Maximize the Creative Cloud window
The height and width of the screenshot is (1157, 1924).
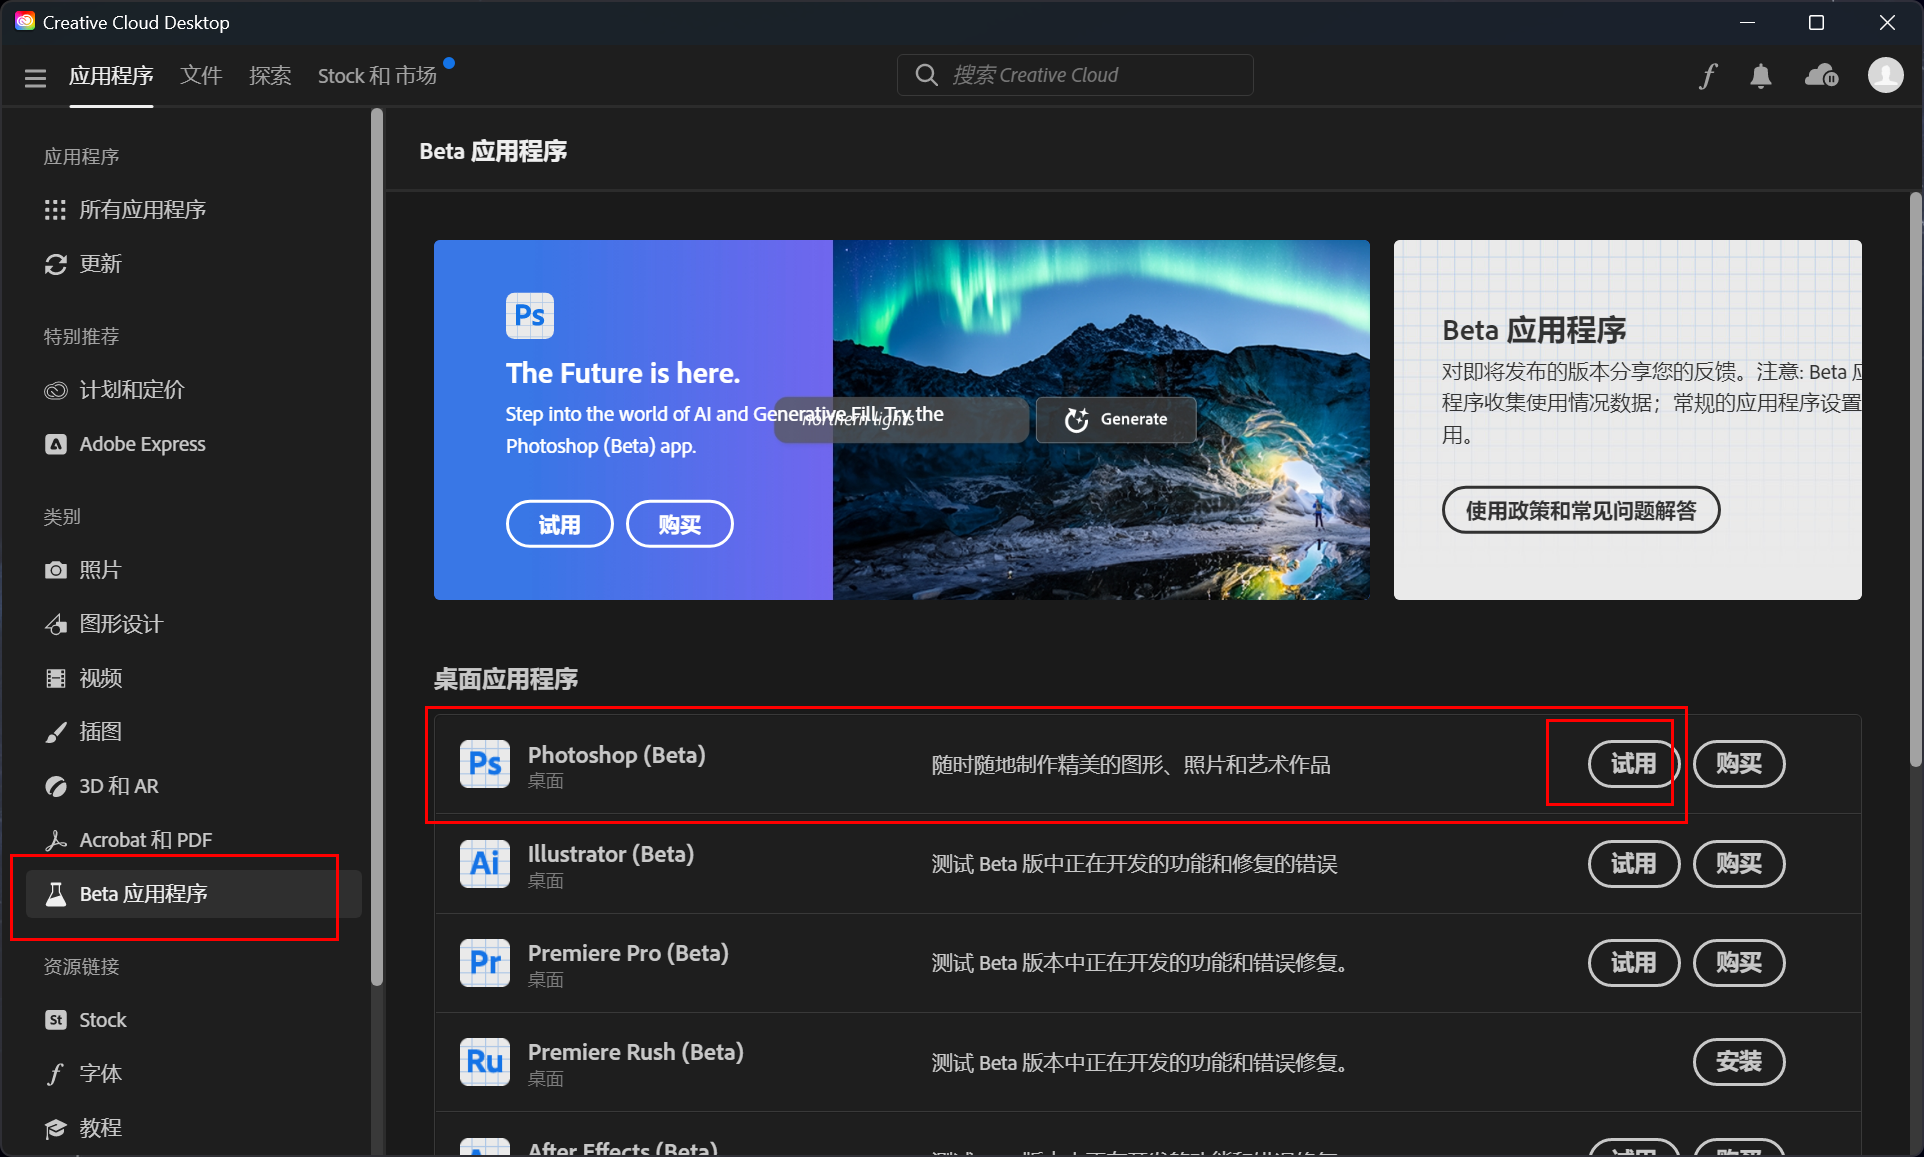coord(1817,22)
